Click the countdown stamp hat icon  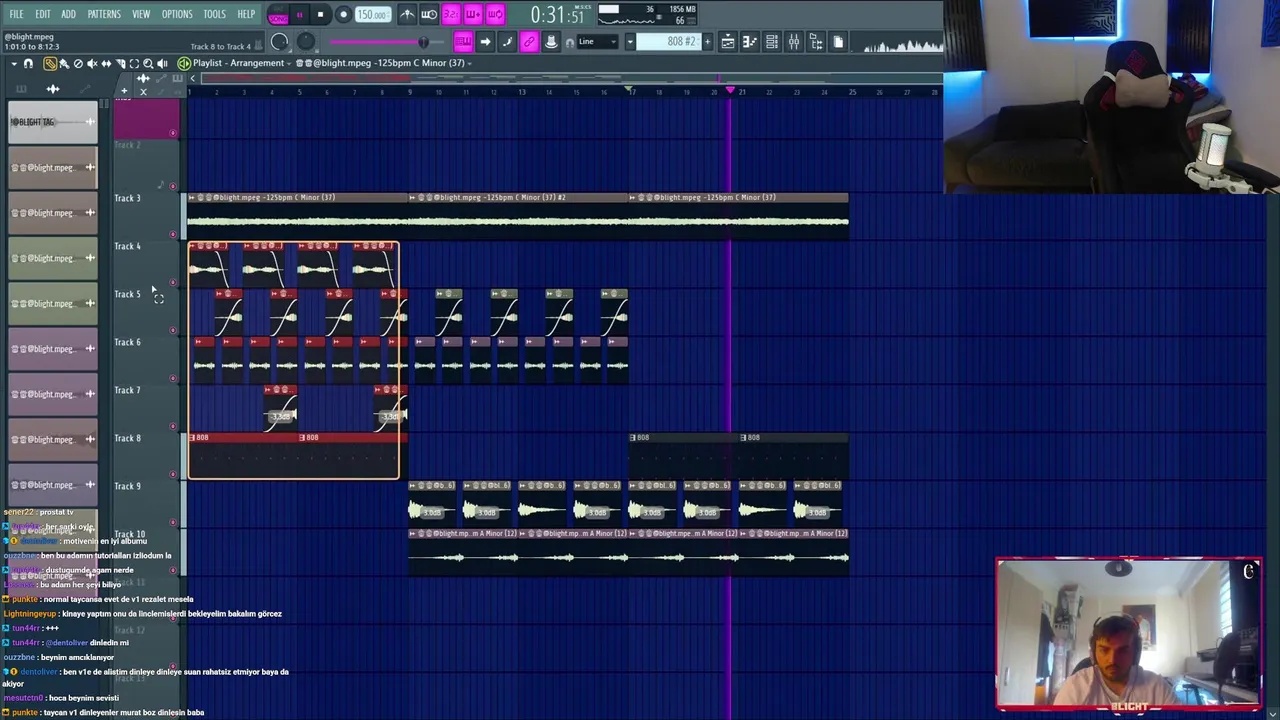click(551, 42)
